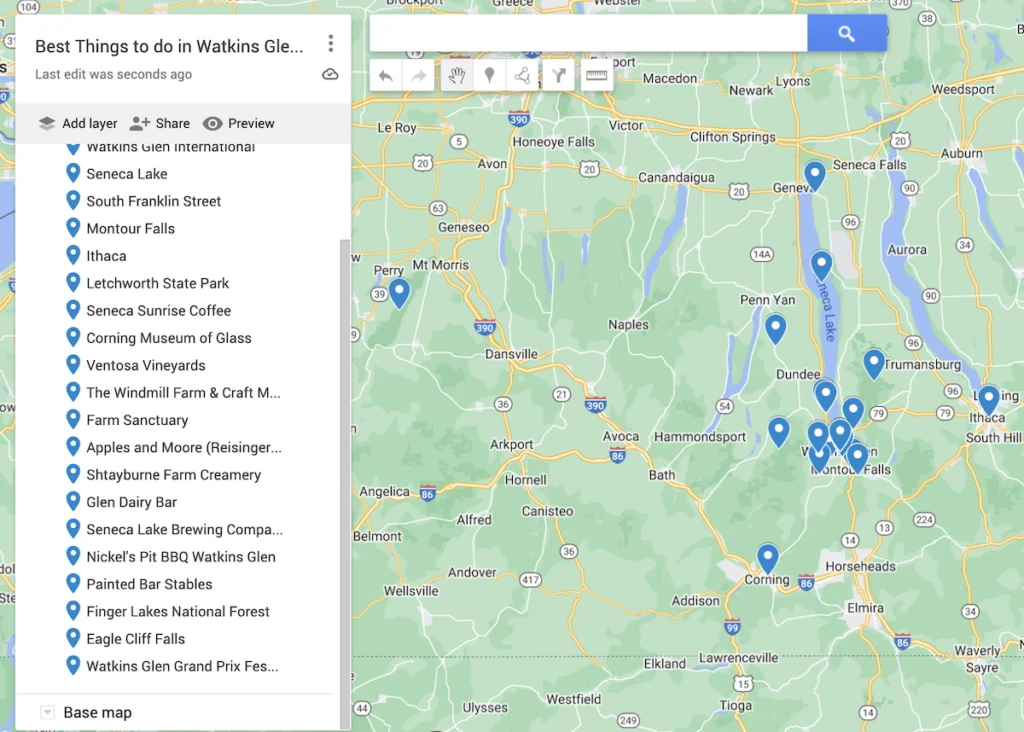The width and height of the screenshot is (1024, 732).
Task: Select Glen Dairy Bar list item
Action: 131,502
